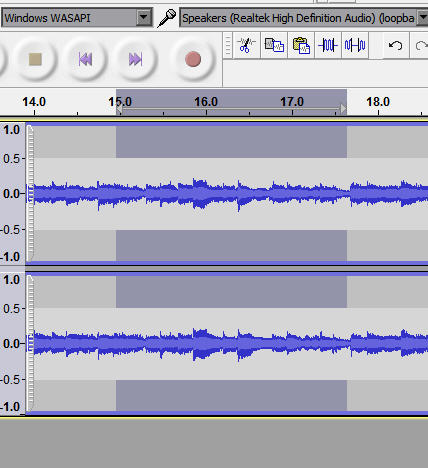Click the upper channel 0.0 vertical scale label
Viewport: 428px width, 468px height.
tap(11, 193)
